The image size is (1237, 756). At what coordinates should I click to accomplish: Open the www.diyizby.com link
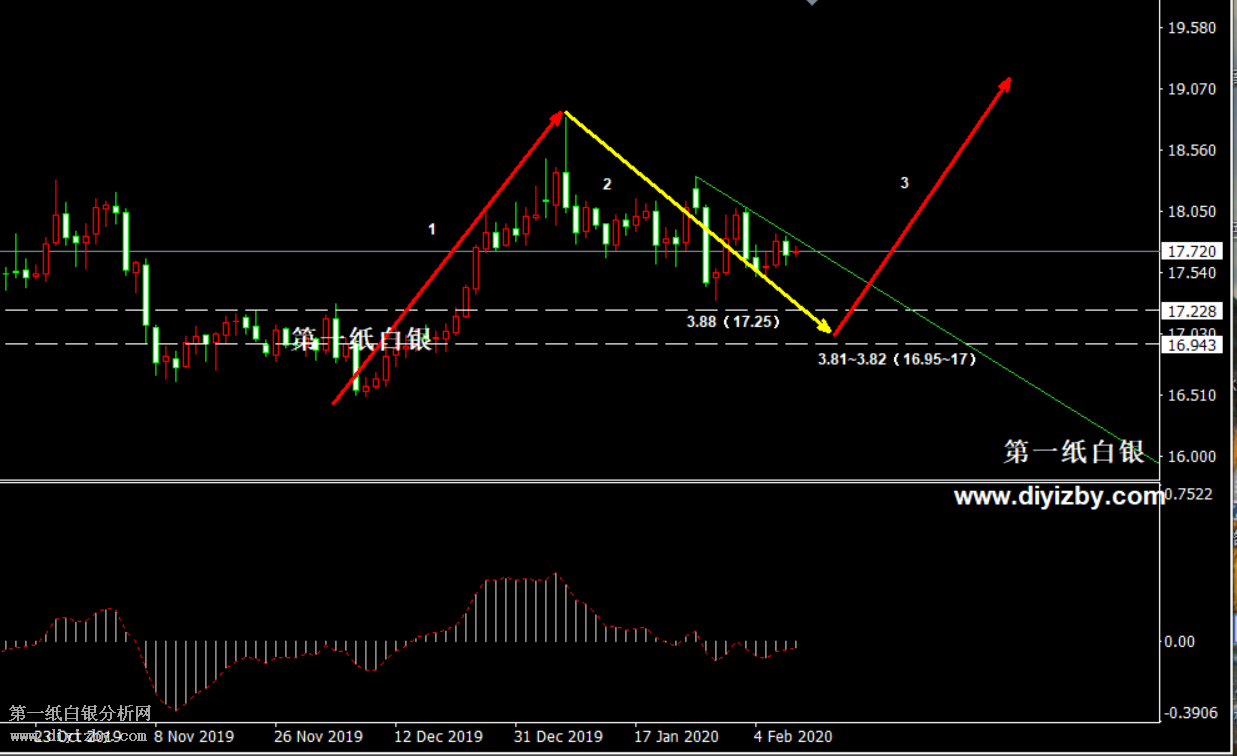point(1058,497)
